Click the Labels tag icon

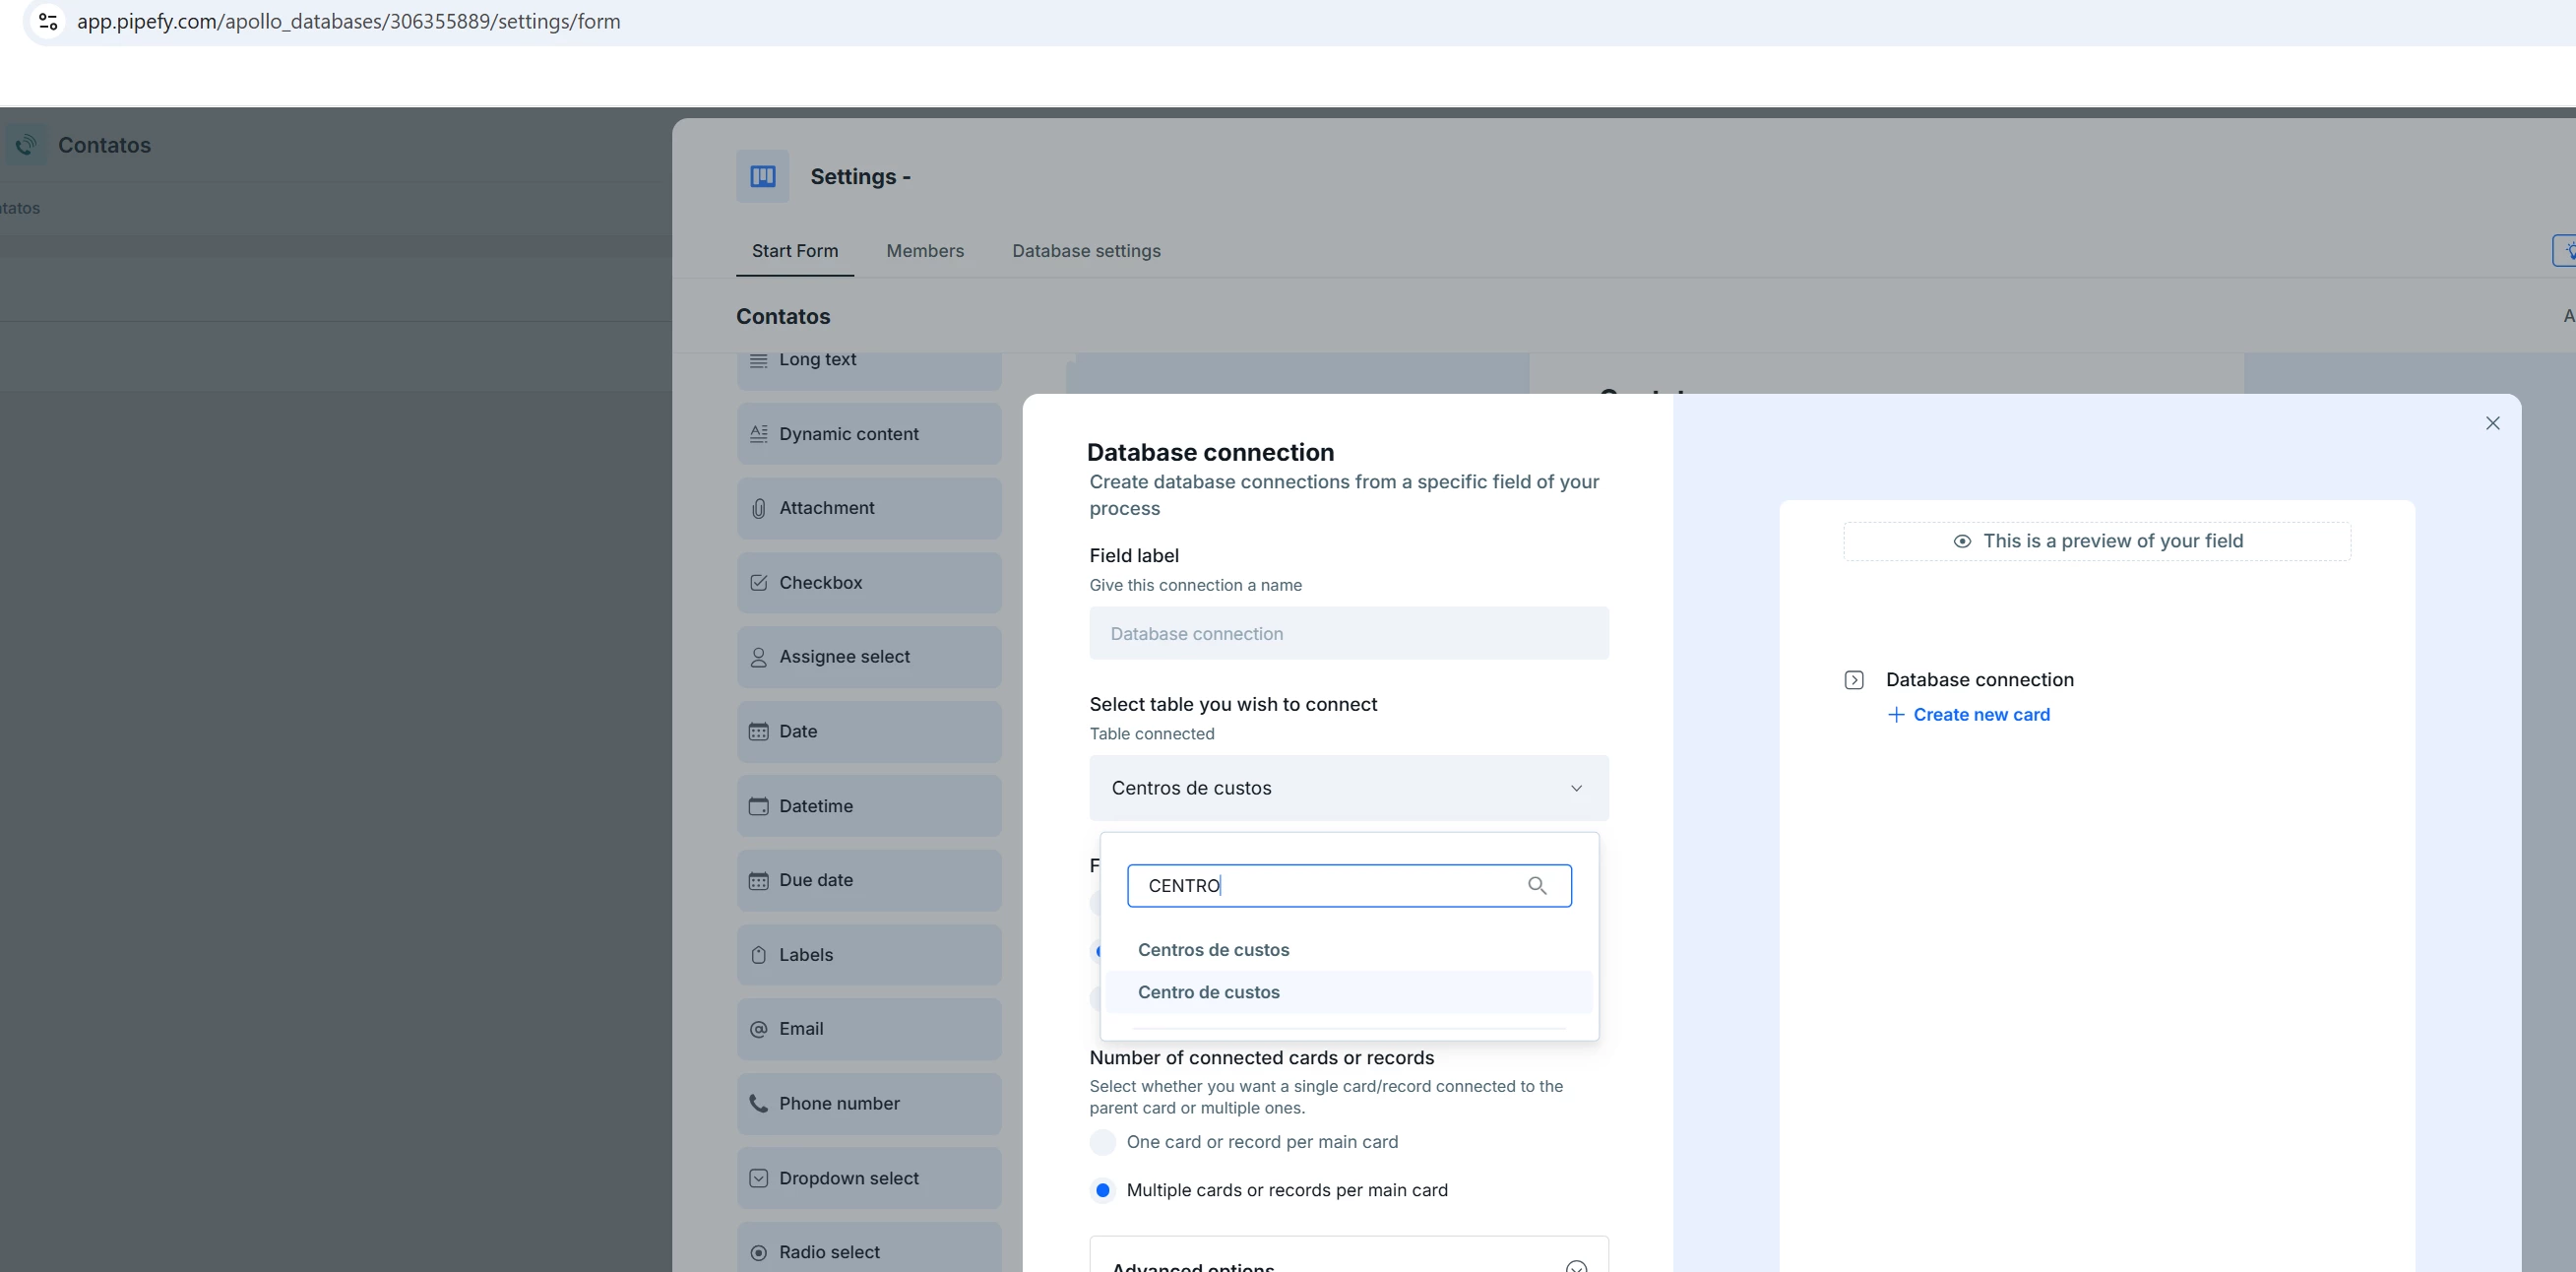pos(758,955)
